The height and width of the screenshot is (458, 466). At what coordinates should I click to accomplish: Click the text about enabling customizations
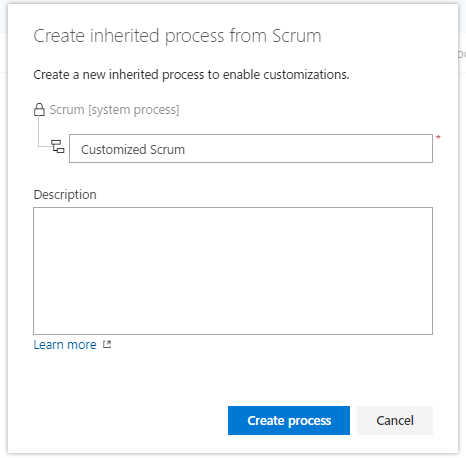coord(191,75)
